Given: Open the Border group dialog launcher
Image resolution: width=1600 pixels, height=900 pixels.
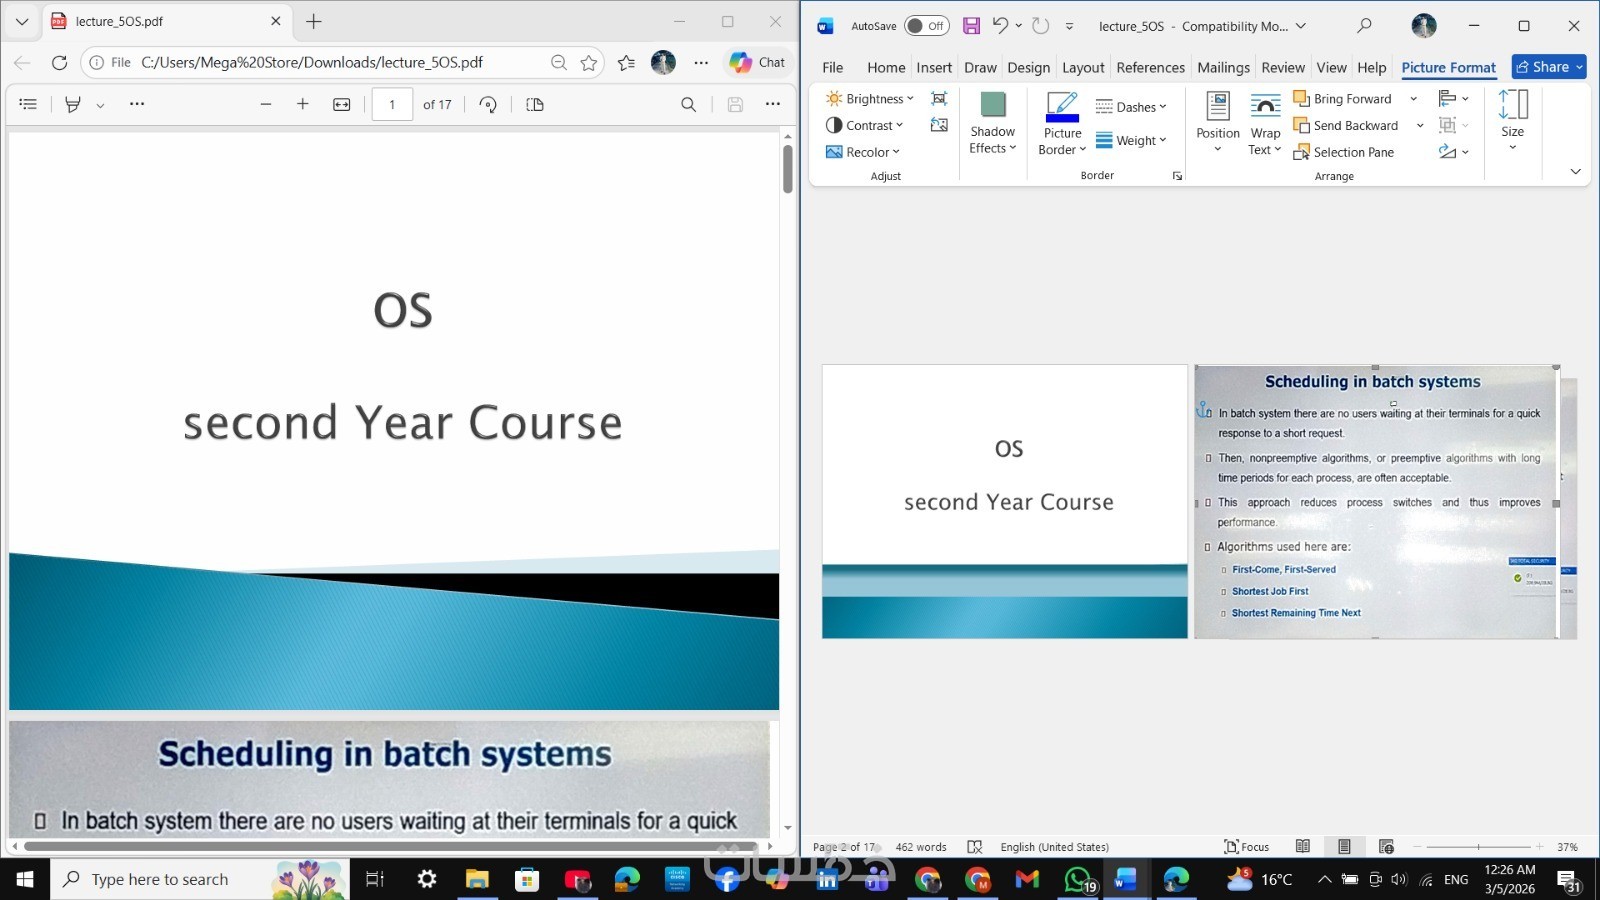Looking at the screenshot, I should coord(1177,176).
